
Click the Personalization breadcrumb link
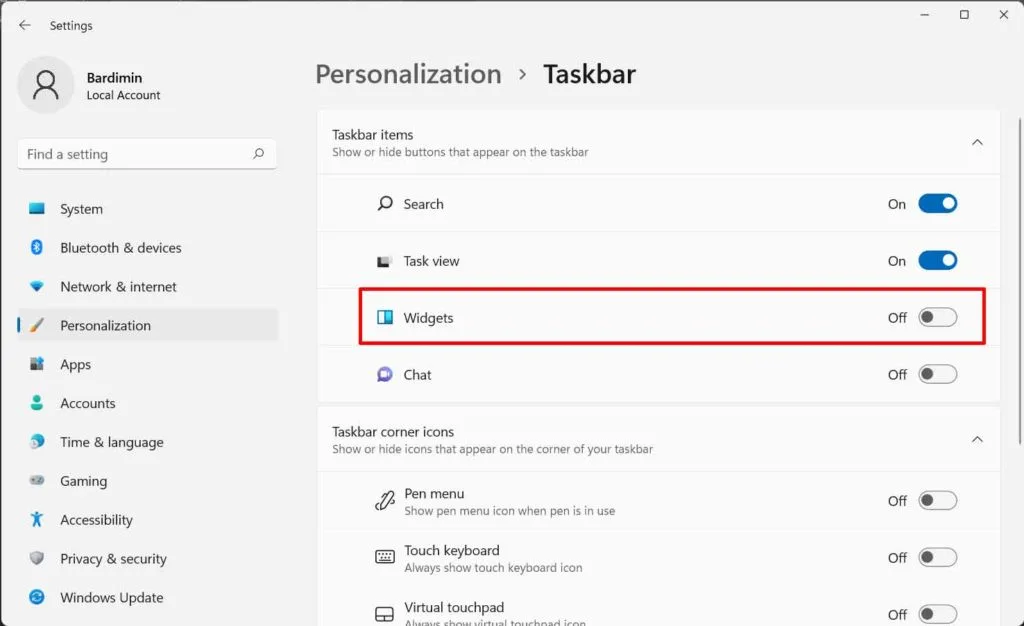(x=409, y=74)
